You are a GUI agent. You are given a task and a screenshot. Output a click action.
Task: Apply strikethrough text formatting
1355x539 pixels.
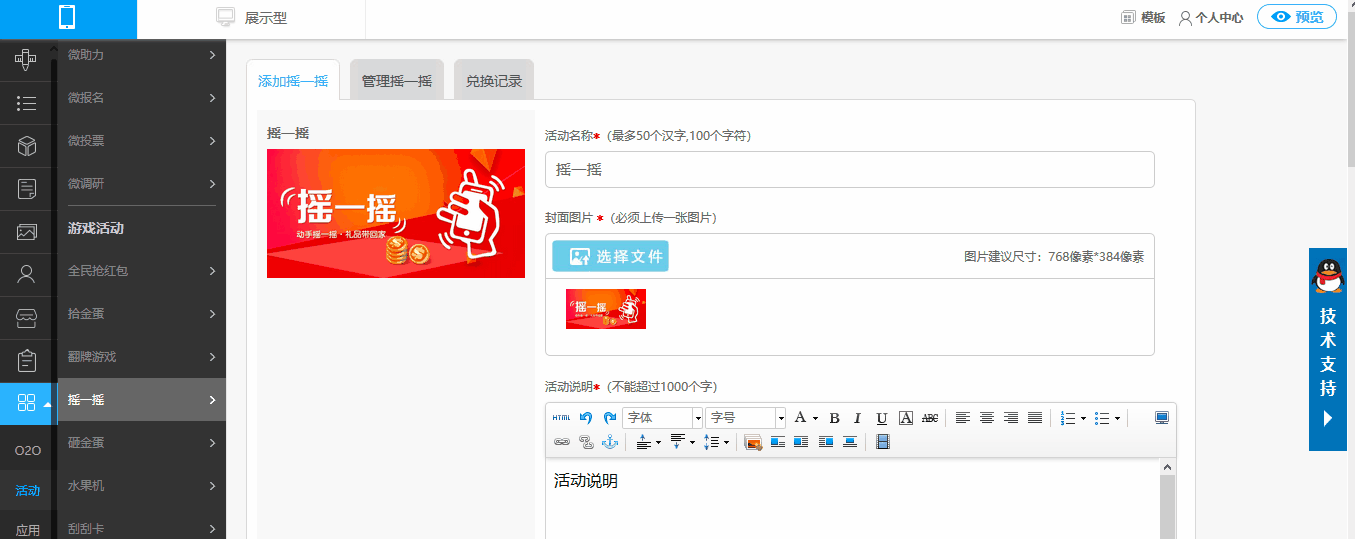click(x=930, y=418)
